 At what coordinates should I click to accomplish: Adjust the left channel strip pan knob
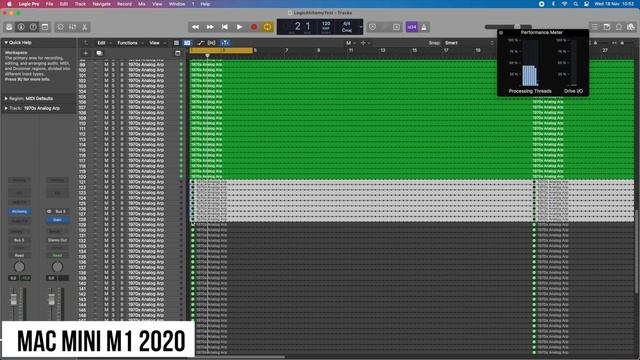[19, 267]
